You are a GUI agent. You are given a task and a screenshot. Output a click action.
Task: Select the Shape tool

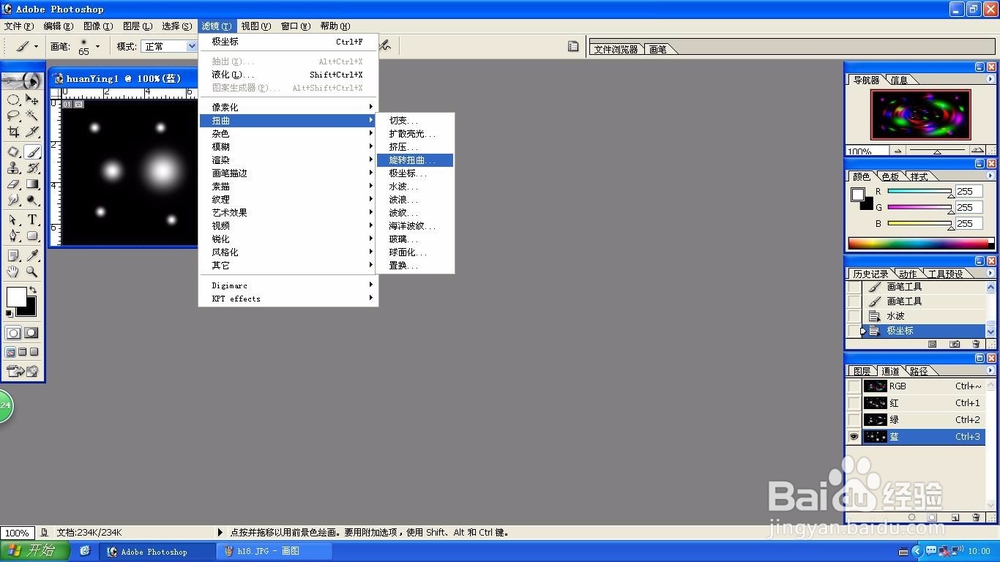point(32,236)
